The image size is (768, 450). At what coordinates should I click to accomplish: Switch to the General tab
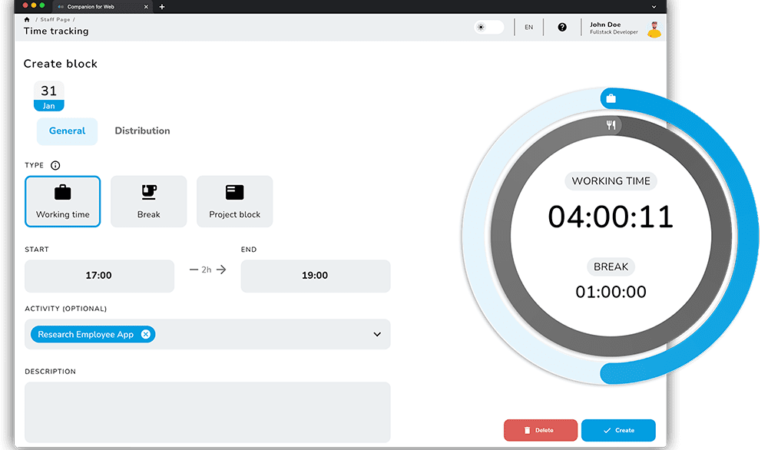(67, 131)
